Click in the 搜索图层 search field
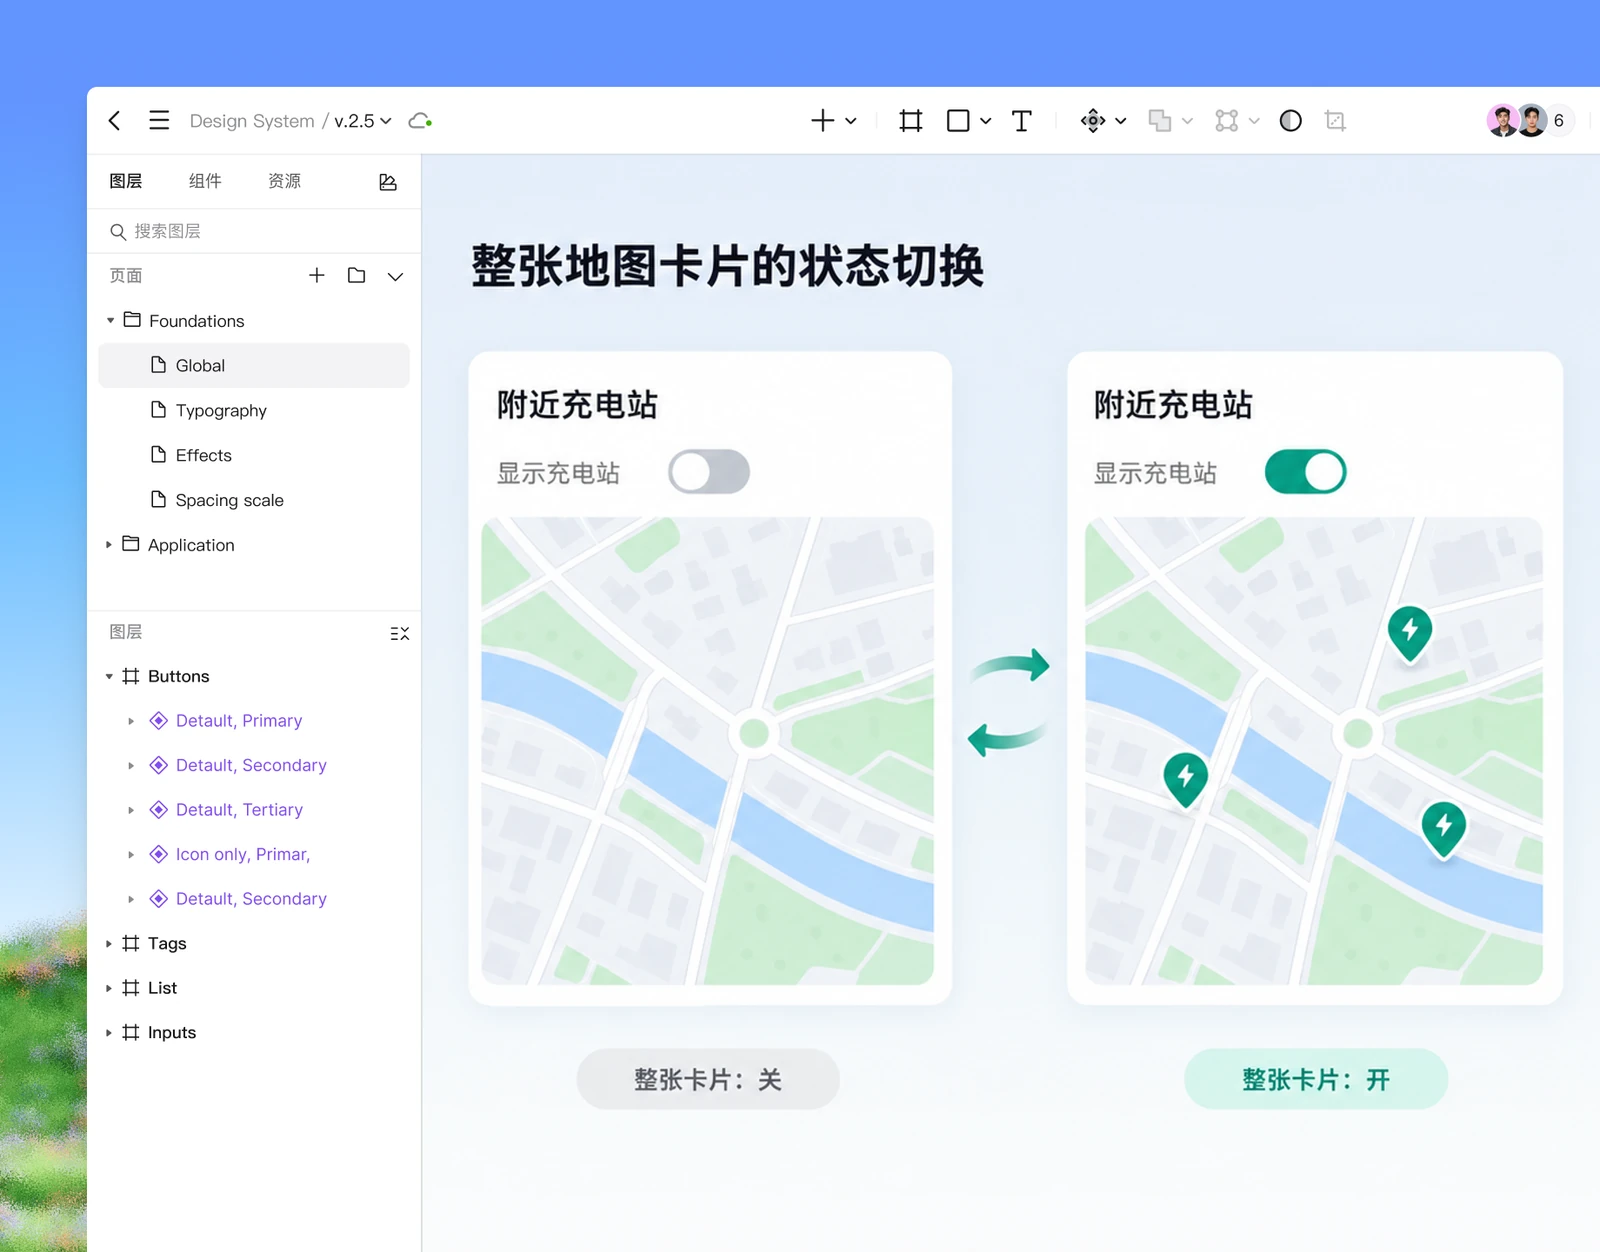This screenshot has height=1252, width=1600. [x=254, y=232]
